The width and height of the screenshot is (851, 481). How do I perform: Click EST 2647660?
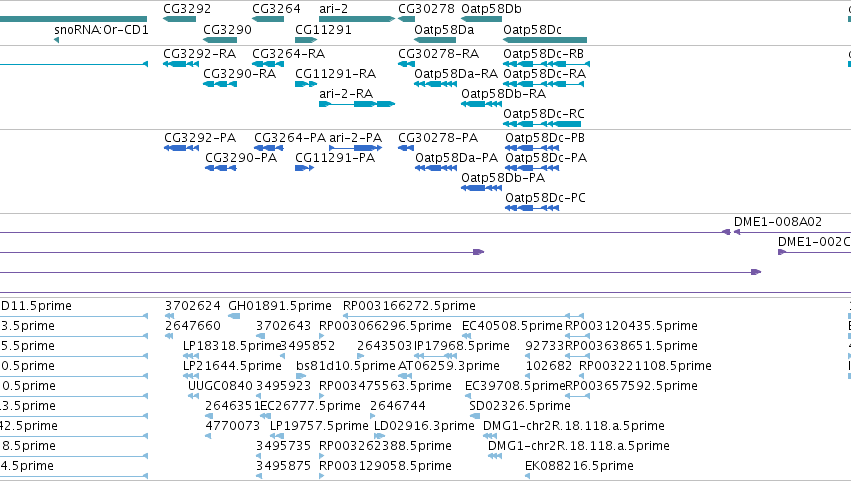(x=169, y=336)
